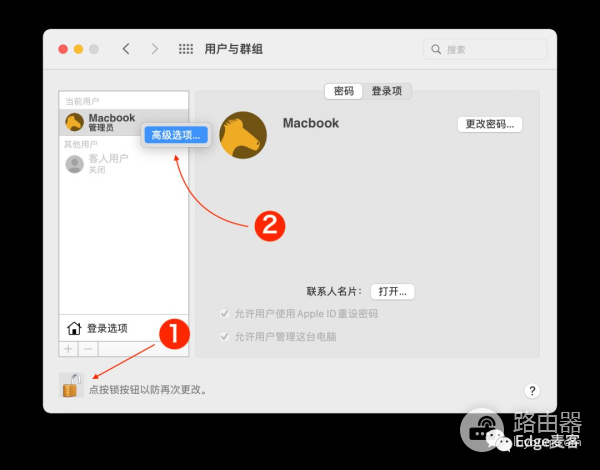Click the Macbook name next to avatar

point(311,123)
